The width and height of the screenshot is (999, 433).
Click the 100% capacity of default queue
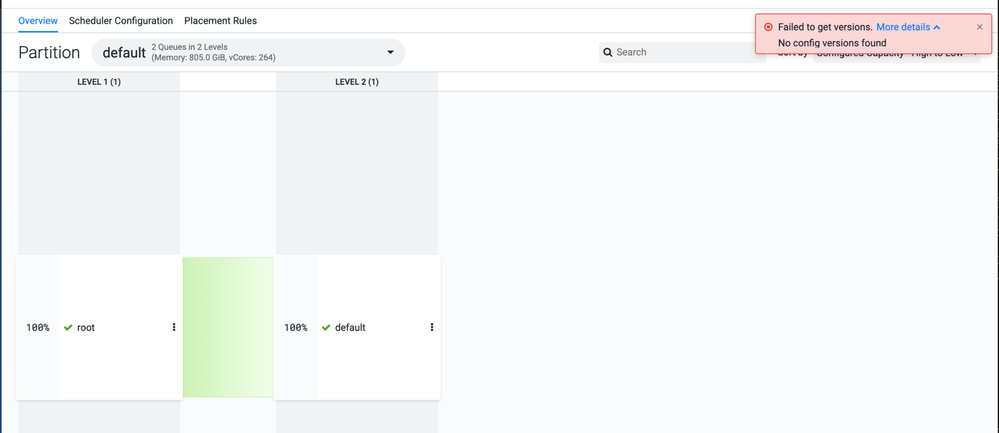point(296,328)
